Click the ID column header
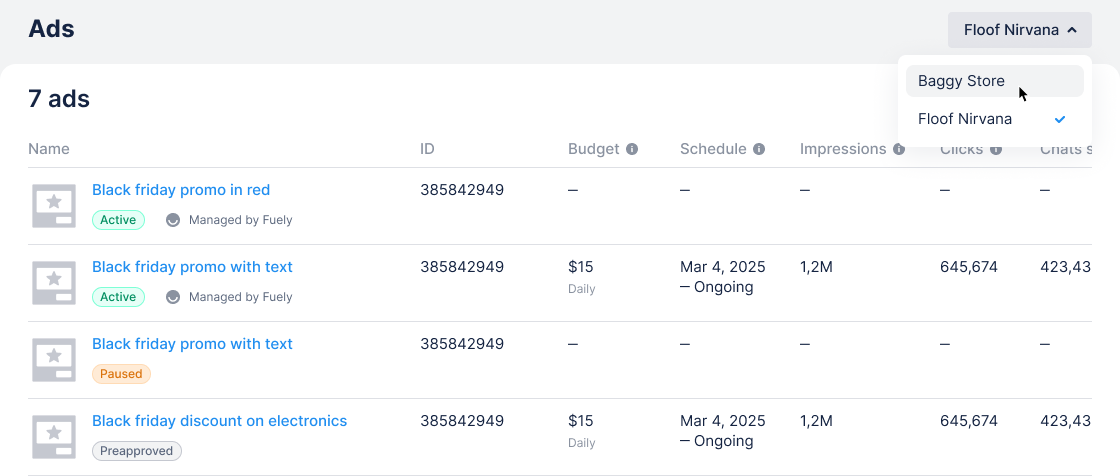1120x476 pixels. point(427,149)
